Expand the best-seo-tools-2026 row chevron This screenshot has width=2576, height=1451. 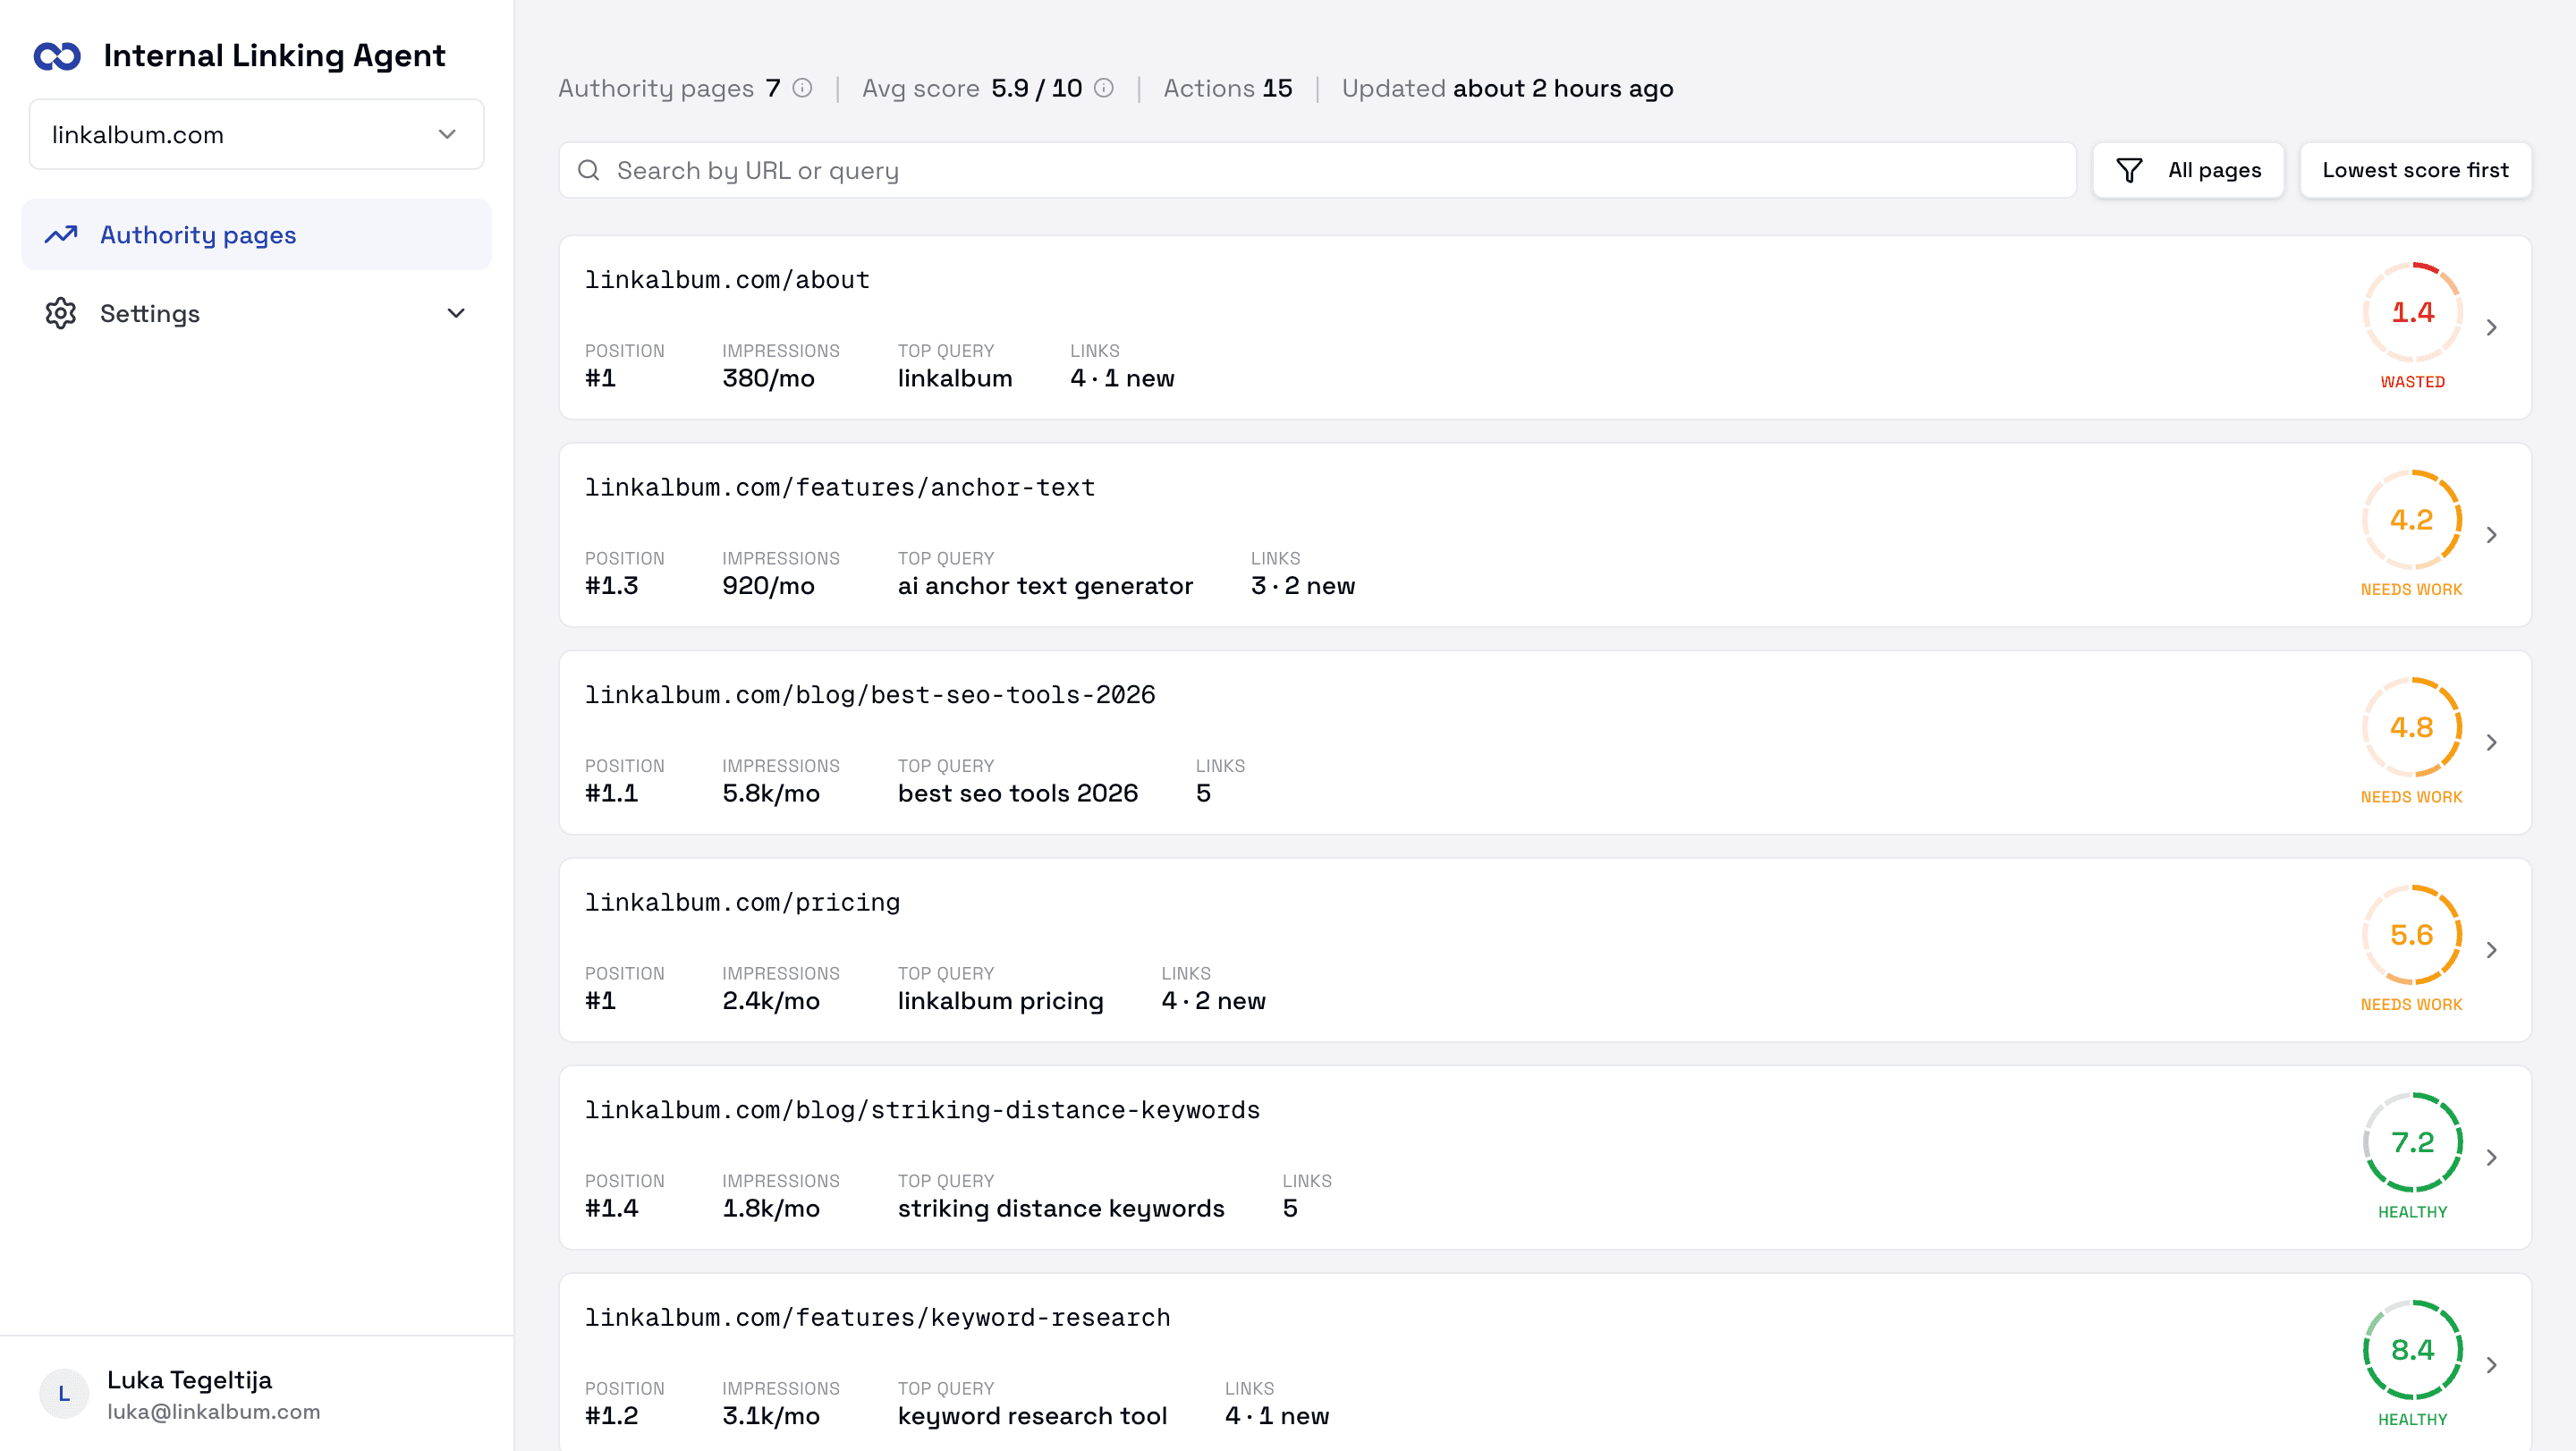pos(2492,742)
